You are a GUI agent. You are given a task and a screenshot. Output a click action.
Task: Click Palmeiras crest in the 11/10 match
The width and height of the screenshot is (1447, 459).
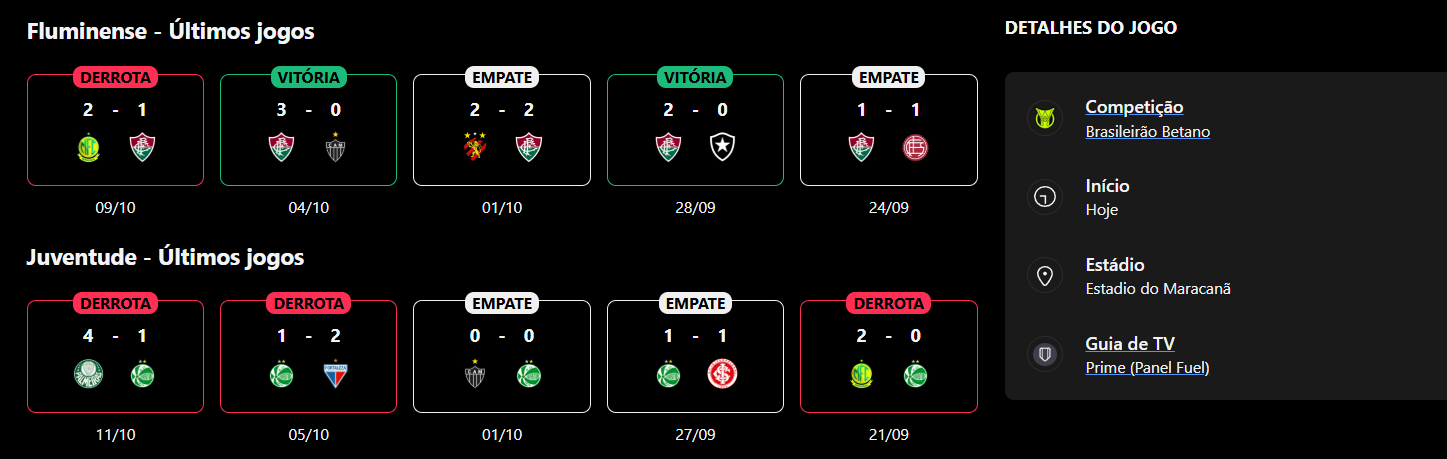[x=89, y=375]
